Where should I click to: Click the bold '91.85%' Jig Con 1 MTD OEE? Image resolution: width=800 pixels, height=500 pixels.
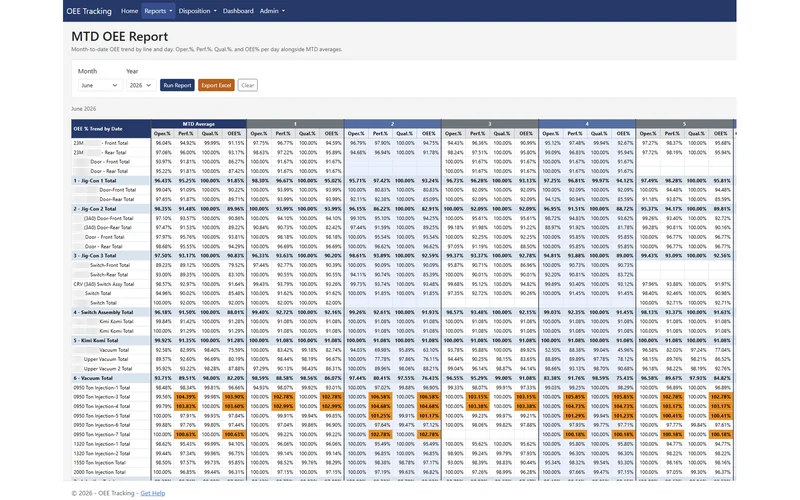coord(234,181)
